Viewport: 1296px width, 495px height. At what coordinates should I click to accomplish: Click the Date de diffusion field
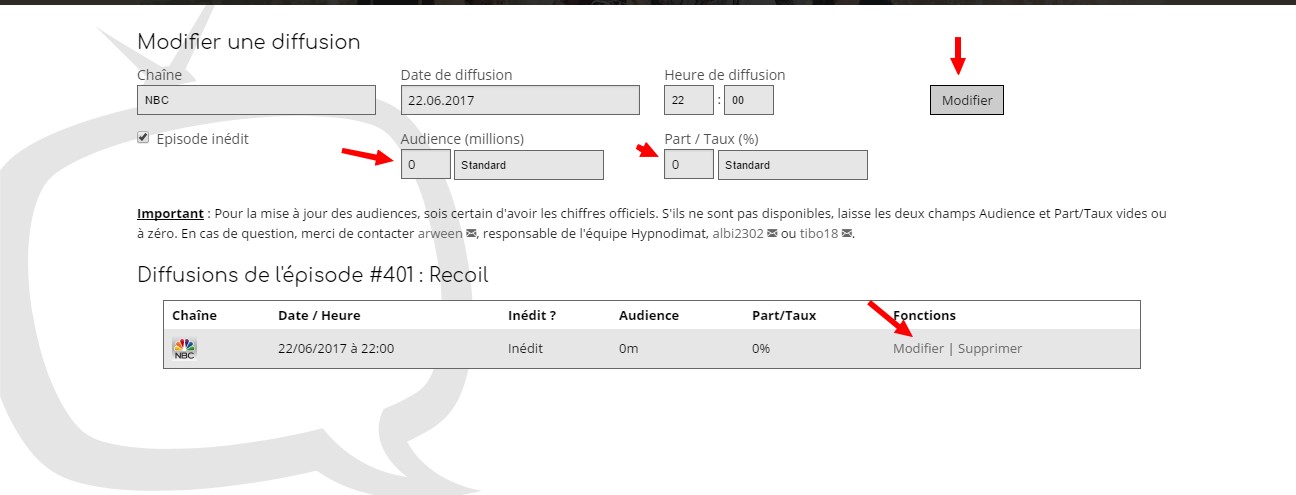(x=520, y=100)
